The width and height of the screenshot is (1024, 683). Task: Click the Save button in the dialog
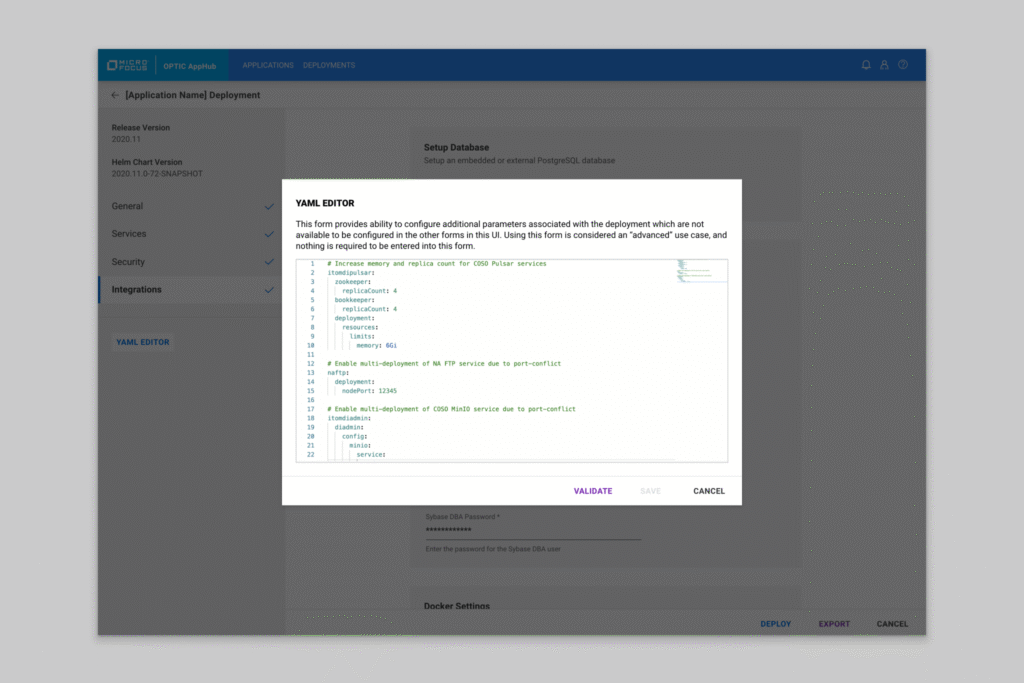point(650,491)
